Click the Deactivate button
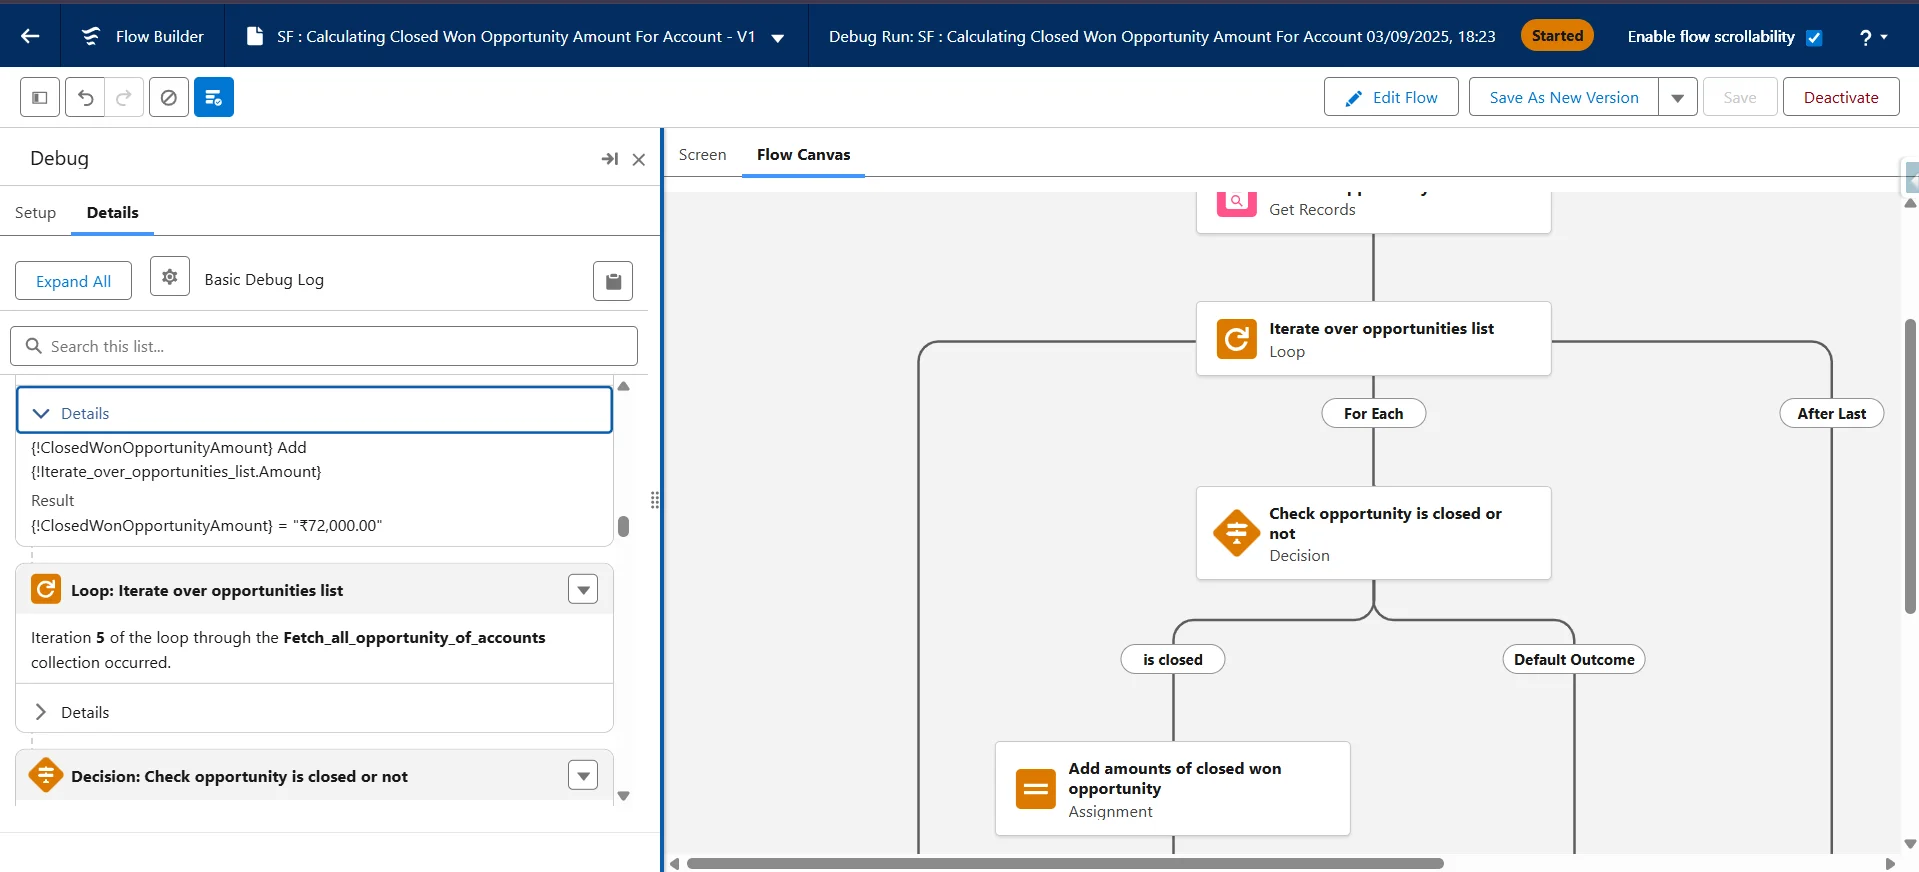Viewport: 1919px width, 872px height. (x=1841, y=97)
